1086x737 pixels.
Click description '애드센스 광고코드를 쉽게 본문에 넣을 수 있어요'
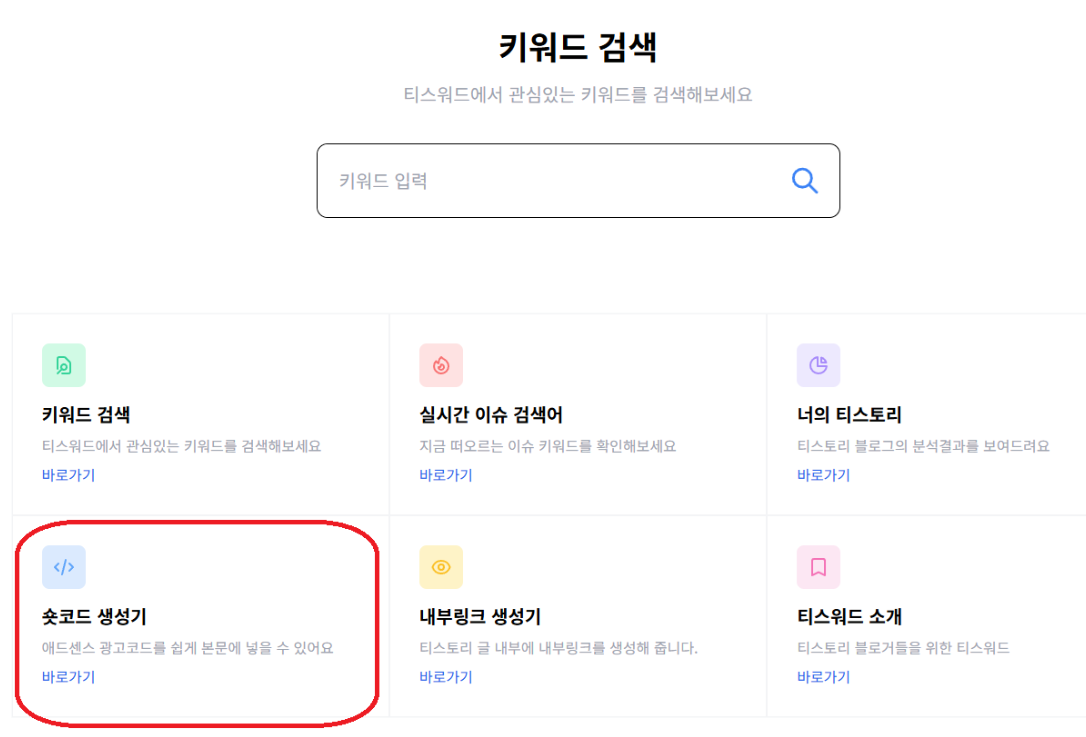coord(188,648)
